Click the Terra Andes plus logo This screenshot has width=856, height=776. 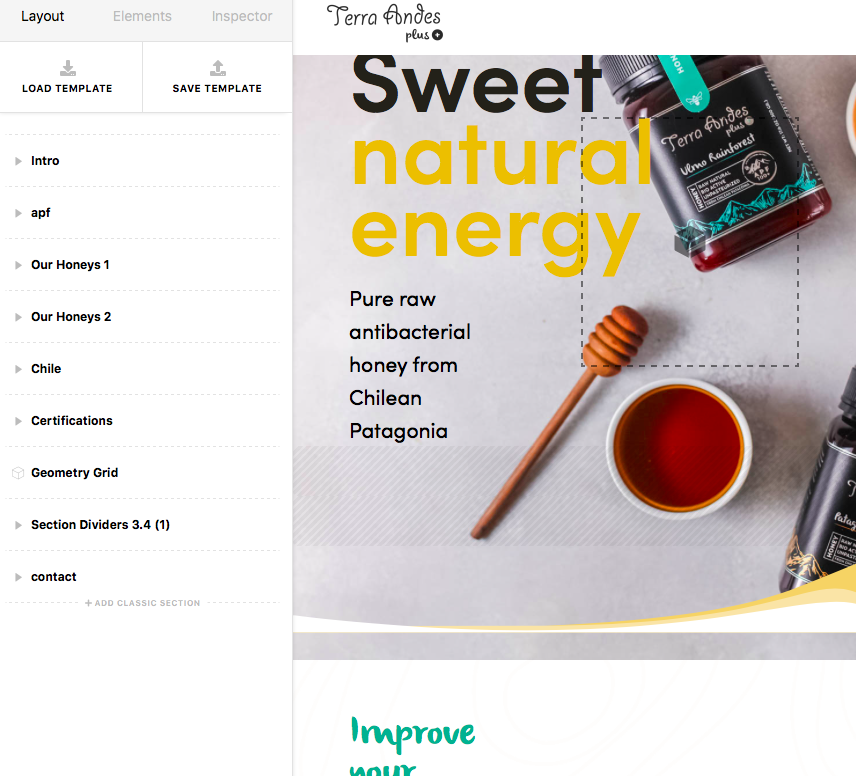pyautogui.click(x=384, y=22)
